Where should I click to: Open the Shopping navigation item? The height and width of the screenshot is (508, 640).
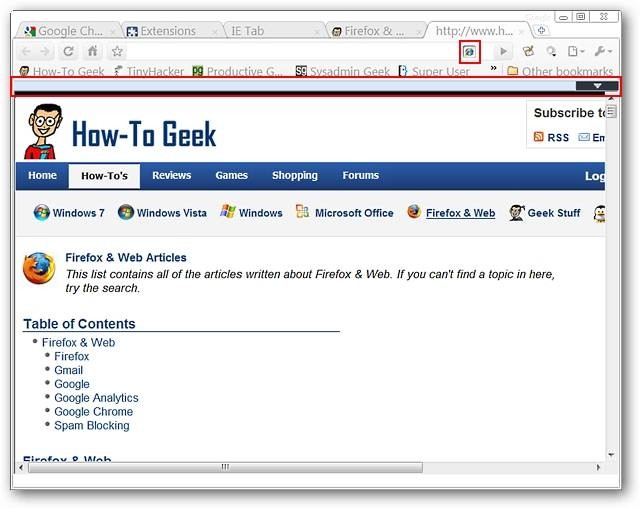[295, 175]
